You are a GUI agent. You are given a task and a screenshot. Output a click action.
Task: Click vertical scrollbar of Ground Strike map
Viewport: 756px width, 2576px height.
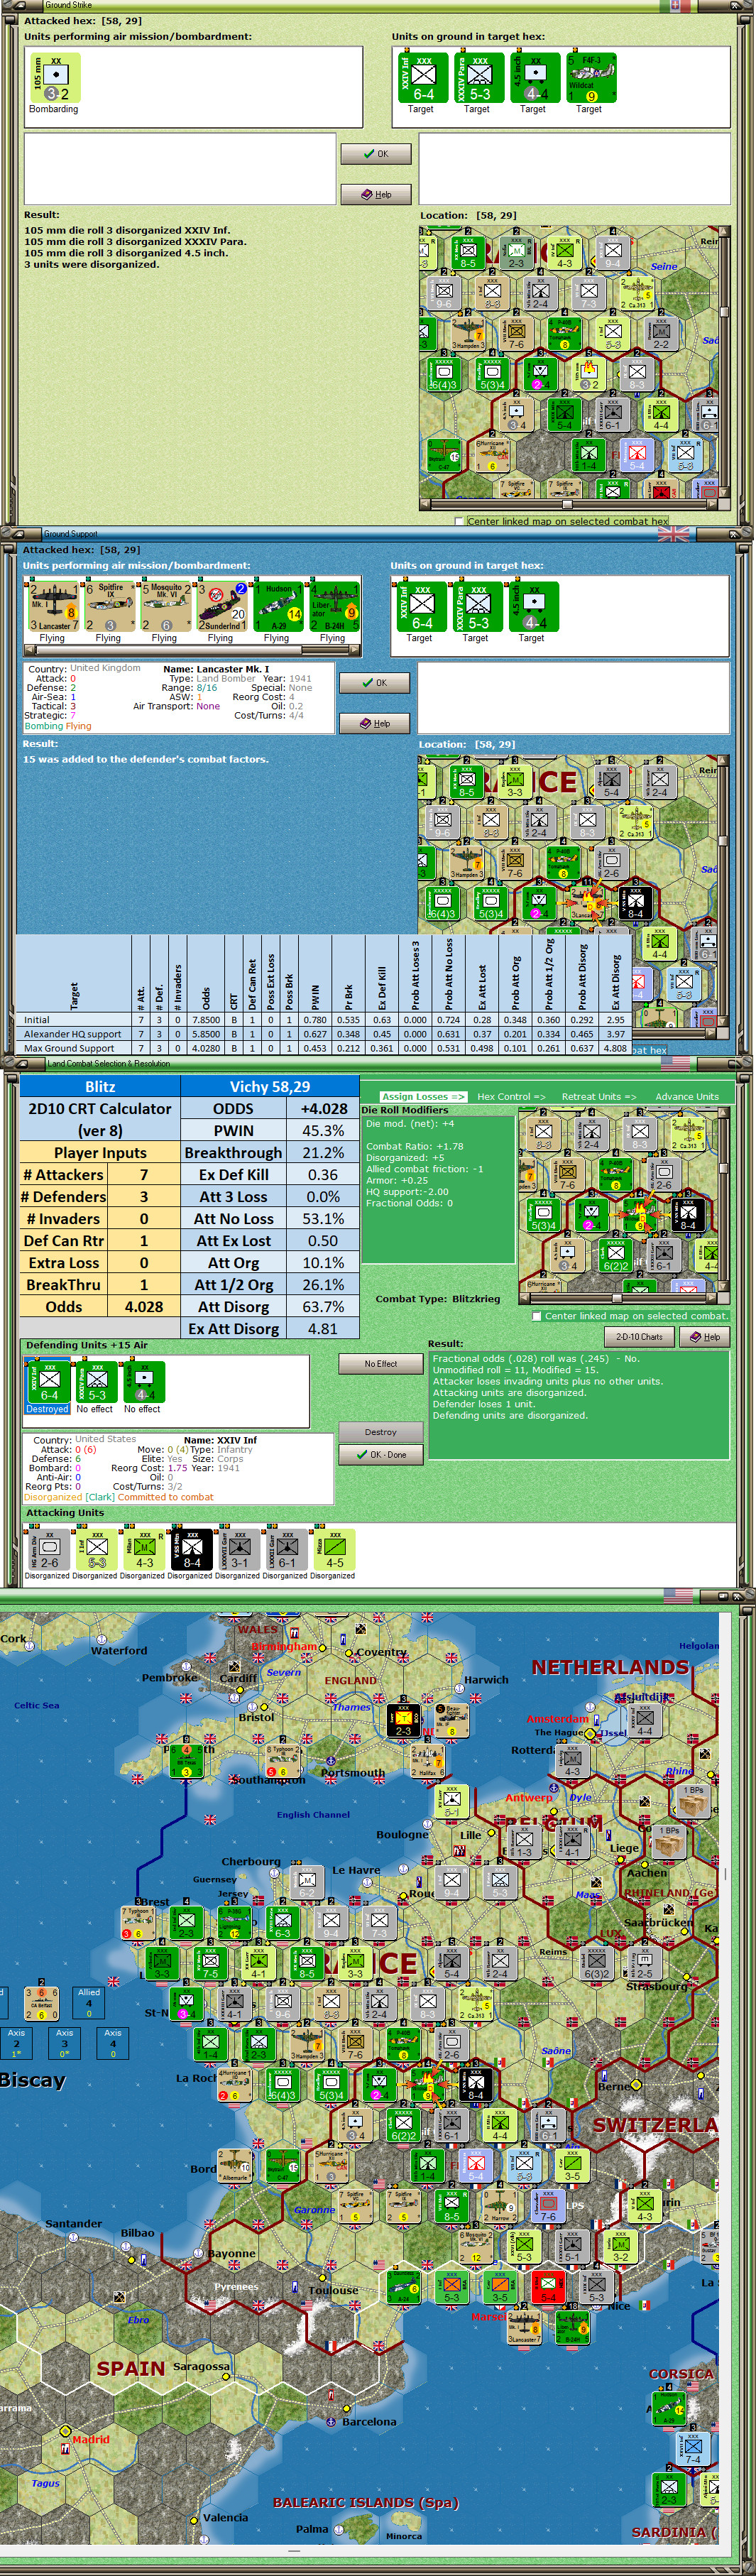[724, 361]
